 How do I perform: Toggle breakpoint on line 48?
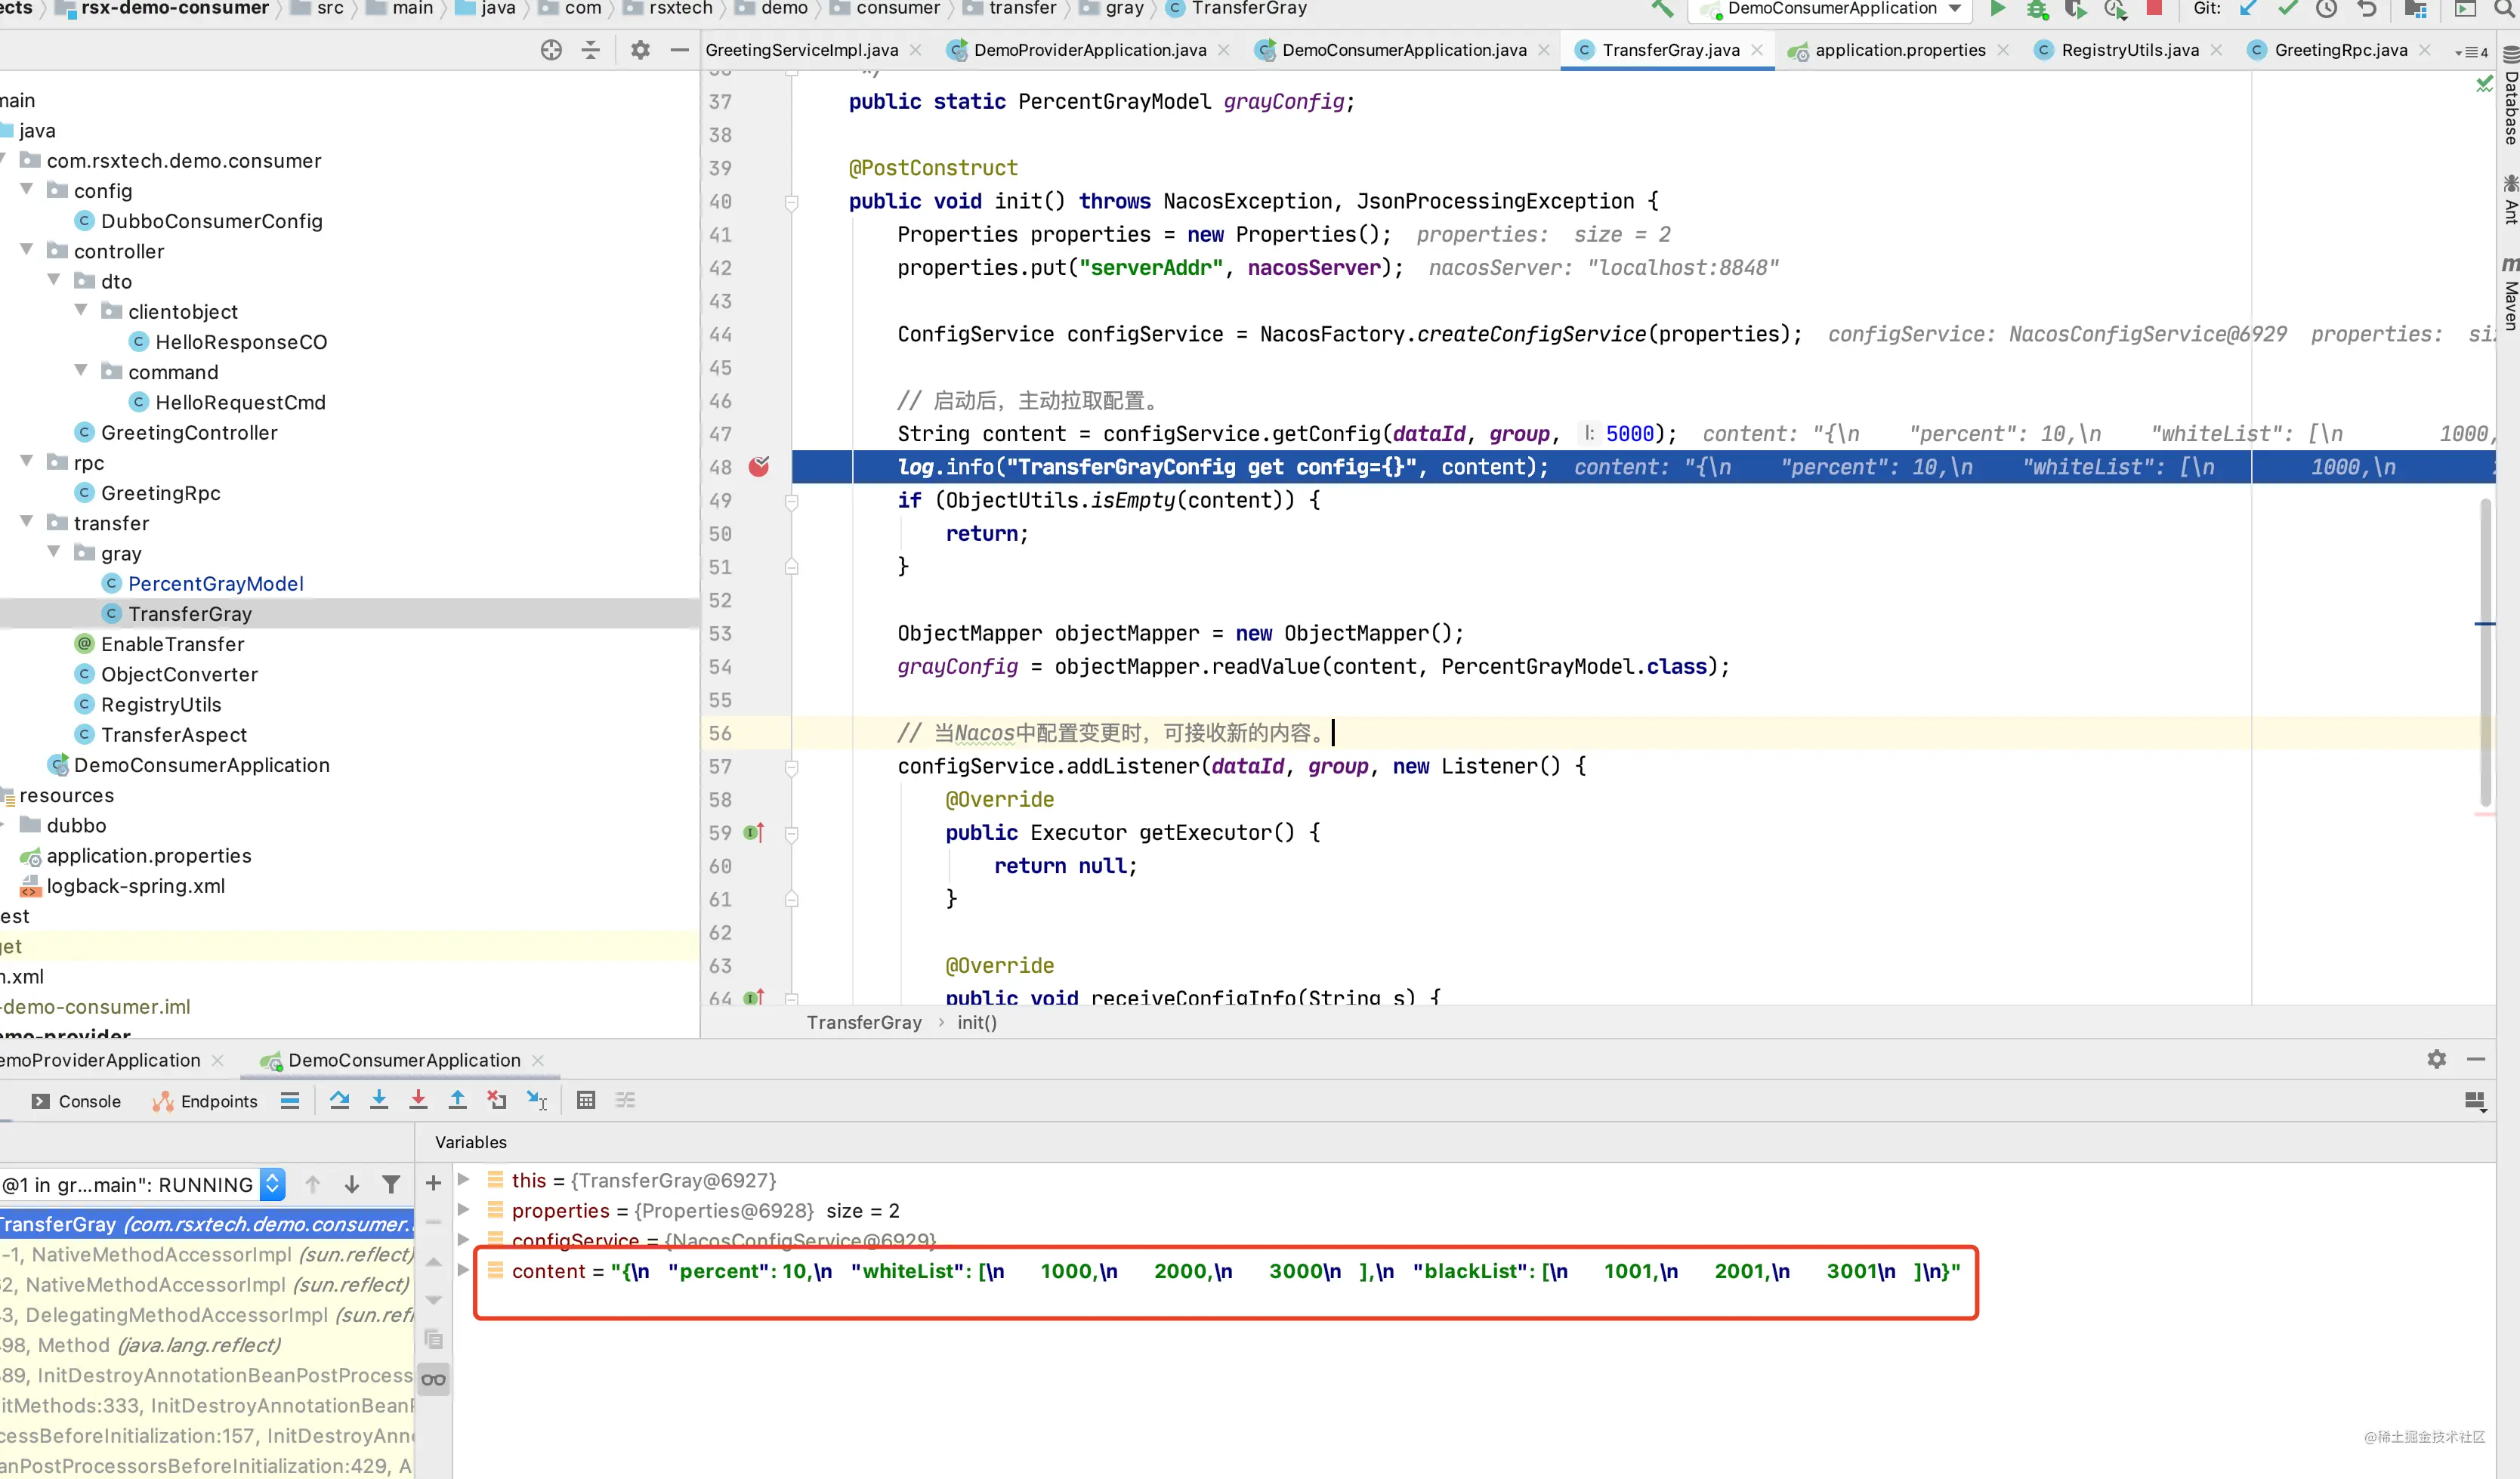click(x=760, y=466)
